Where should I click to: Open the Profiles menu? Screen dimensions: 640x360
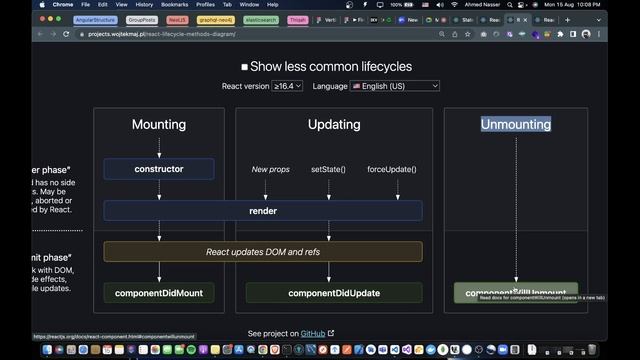point(205,5)
